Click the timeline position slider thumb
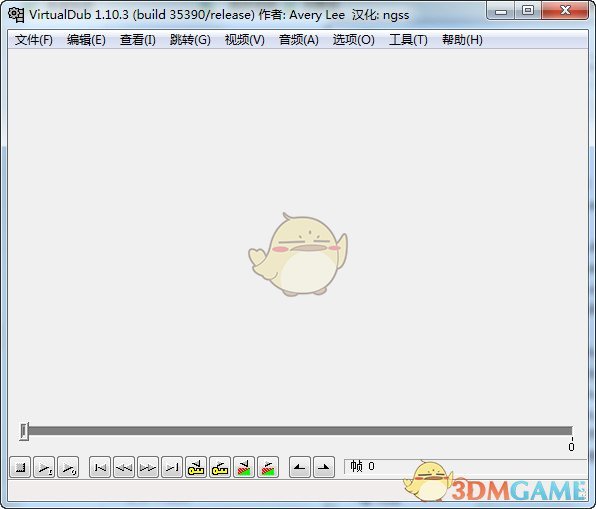The height and width of the screenshot is (509, 596). pyautogui.click(x=24, y=431)
